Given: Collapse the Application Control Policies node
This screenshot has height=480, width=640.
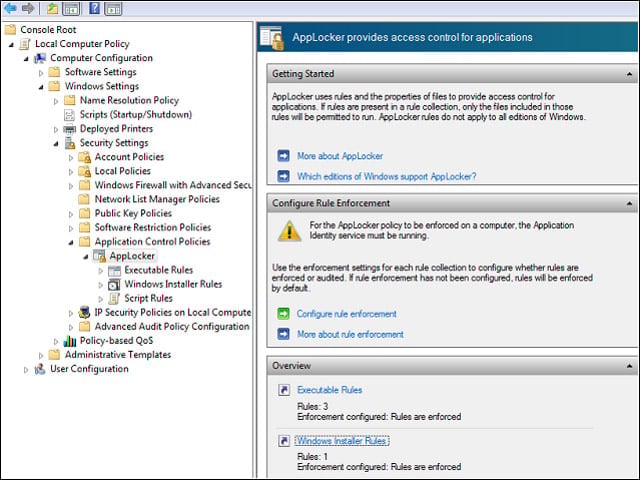Looking at the screenshot, I should click(x=71, y=242).
